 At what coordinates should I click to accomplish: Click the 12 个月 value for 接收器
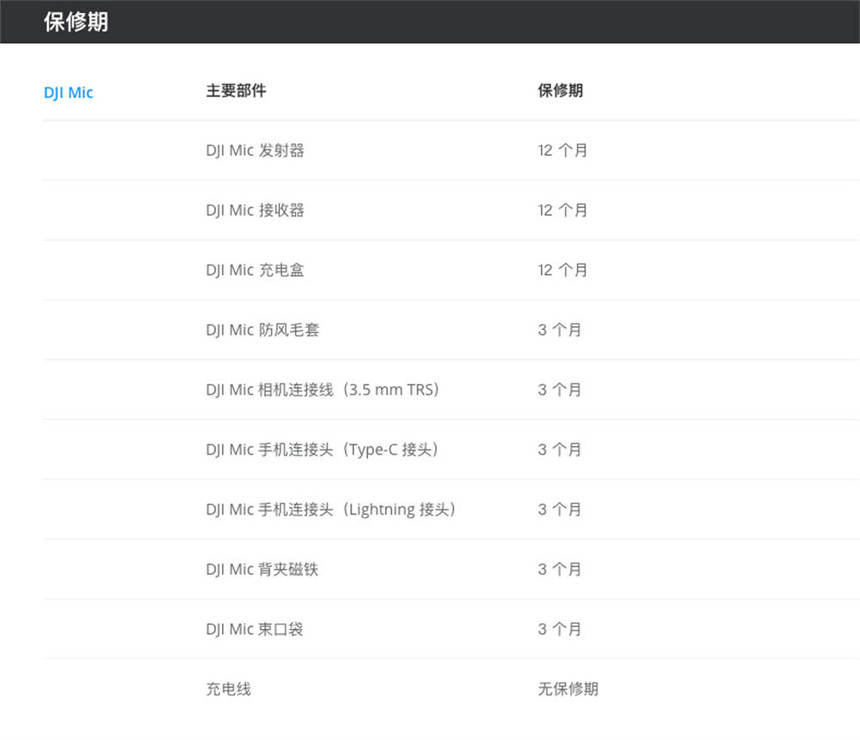(x=562, y=210)
